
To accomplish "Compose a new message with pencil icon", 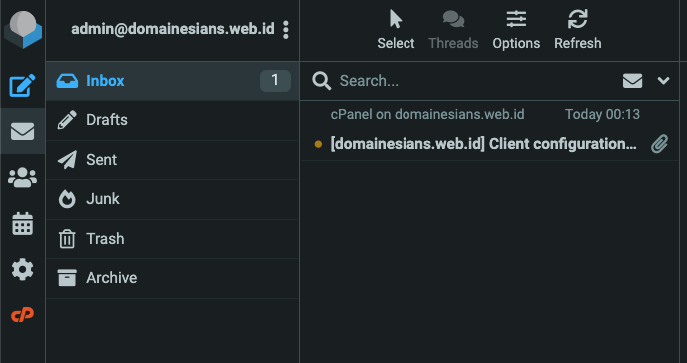I will click(x=22, y=86).
